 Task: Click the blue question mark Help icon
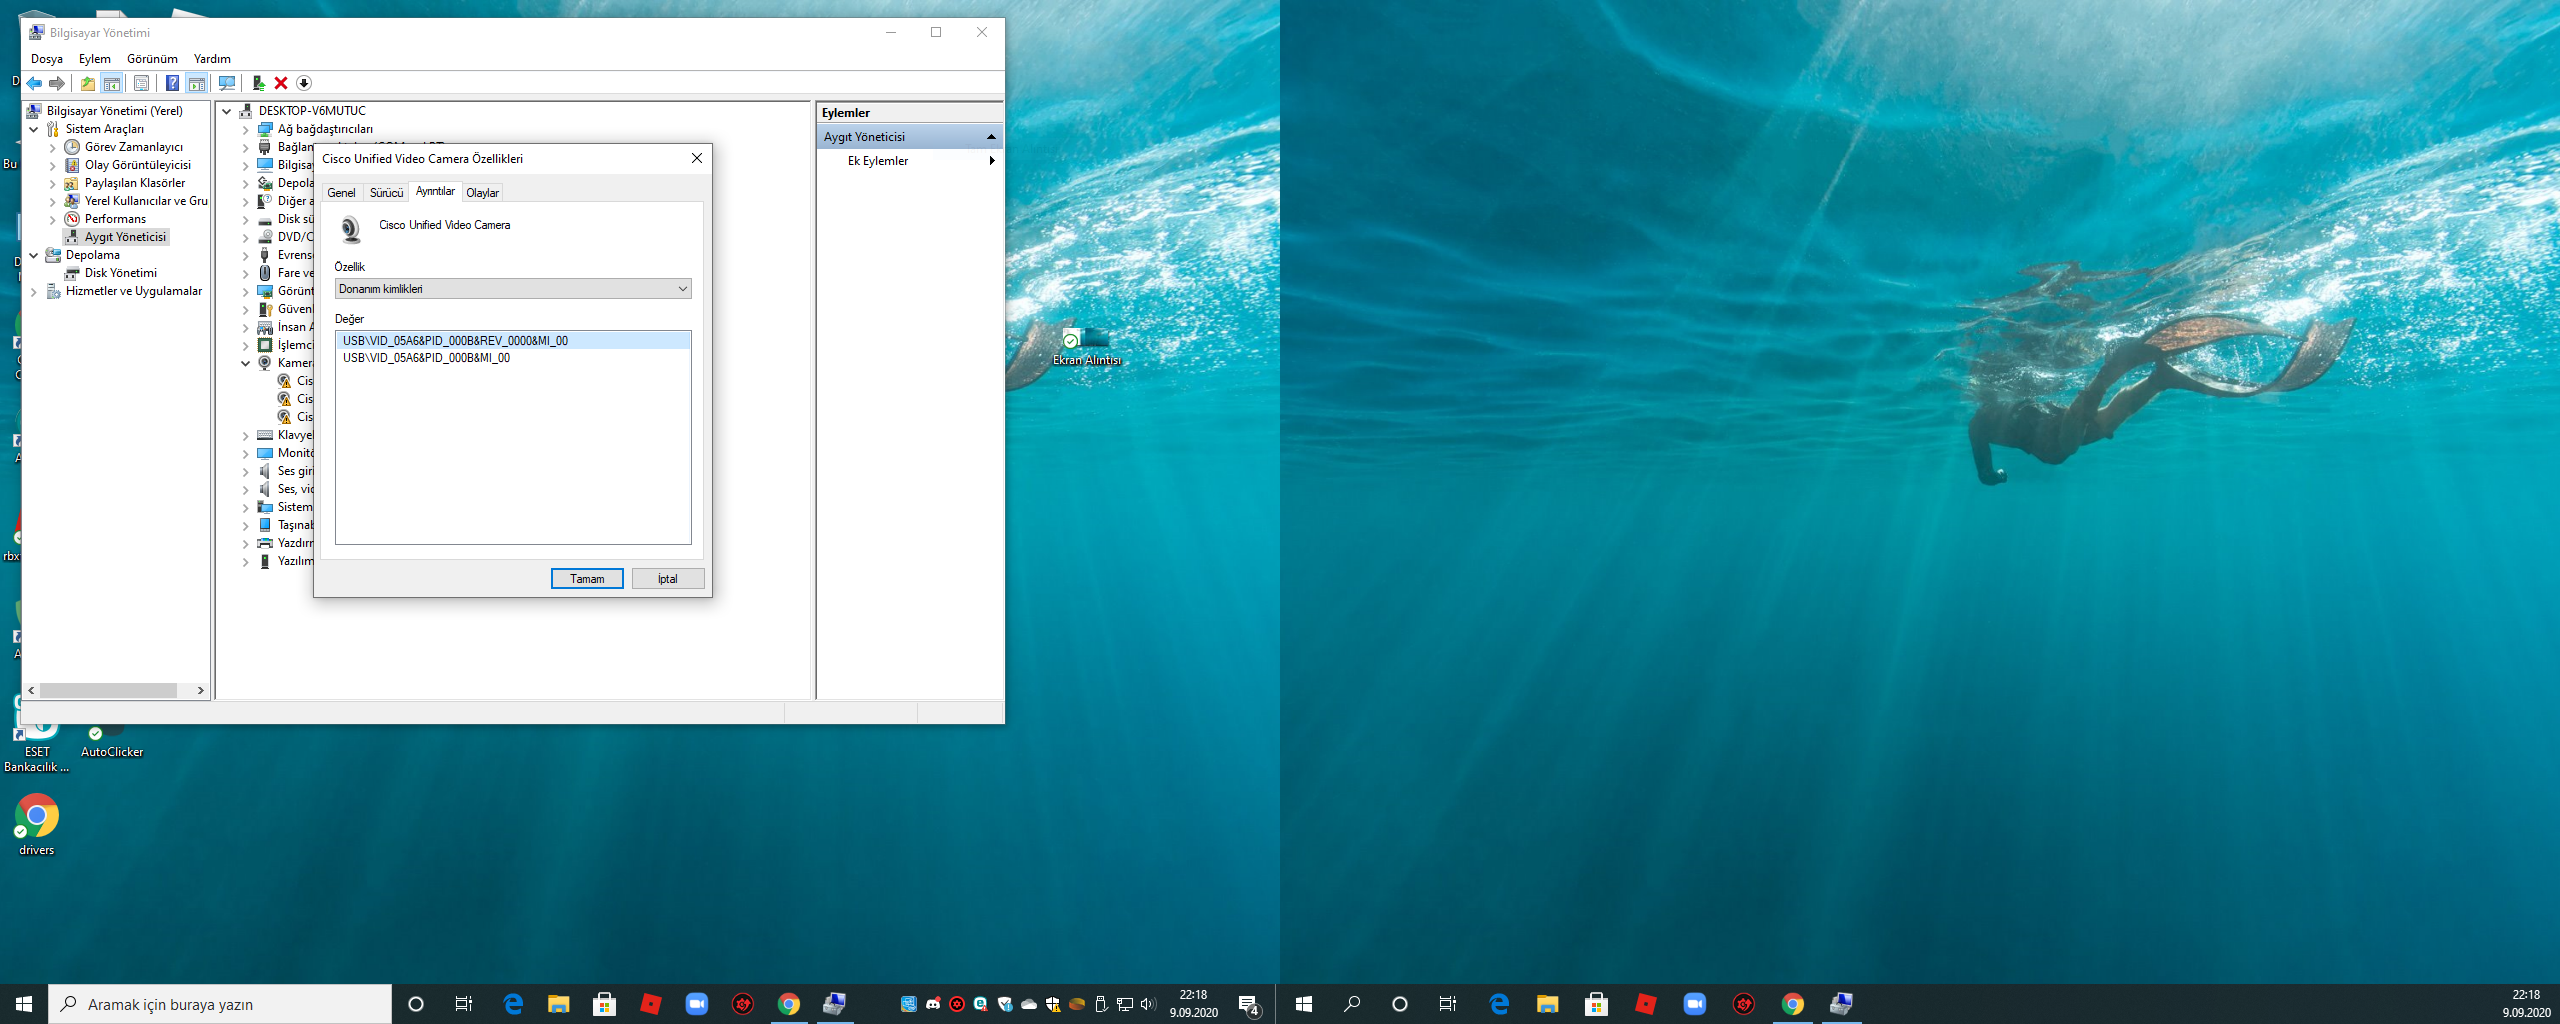pos(172,83)
